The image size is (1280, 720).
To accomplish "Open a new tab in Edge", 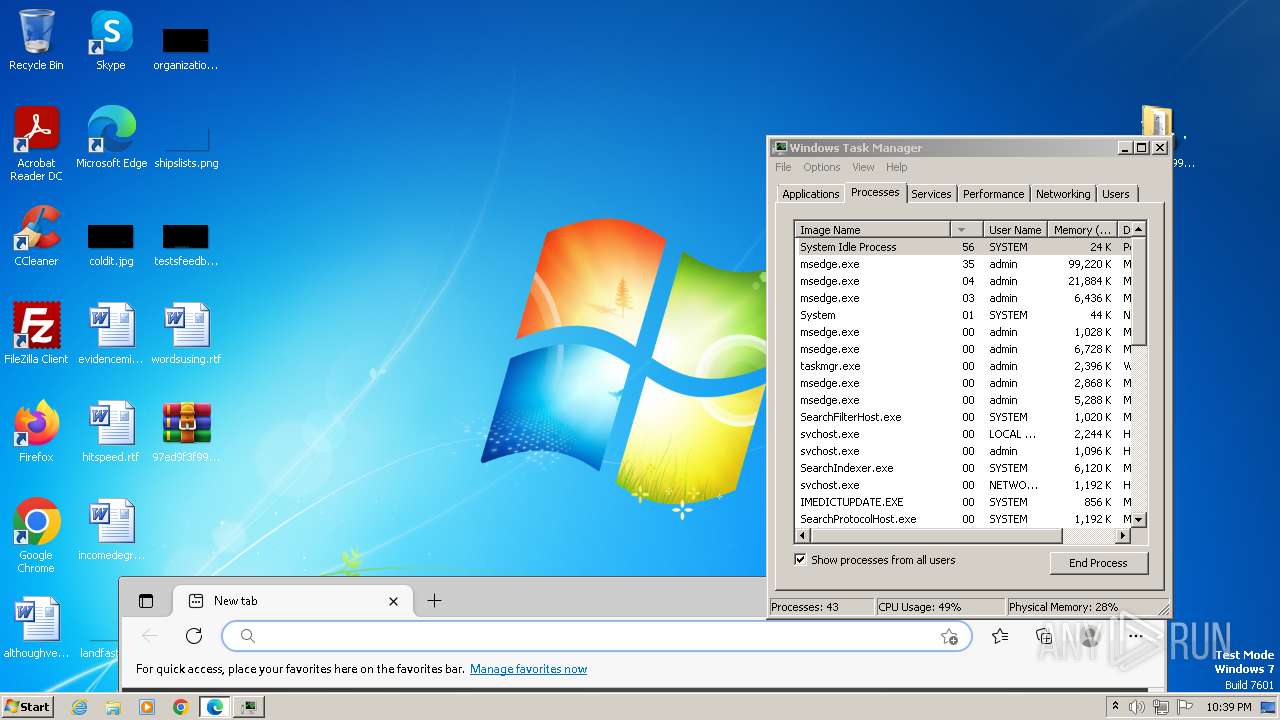I will 434,601.
